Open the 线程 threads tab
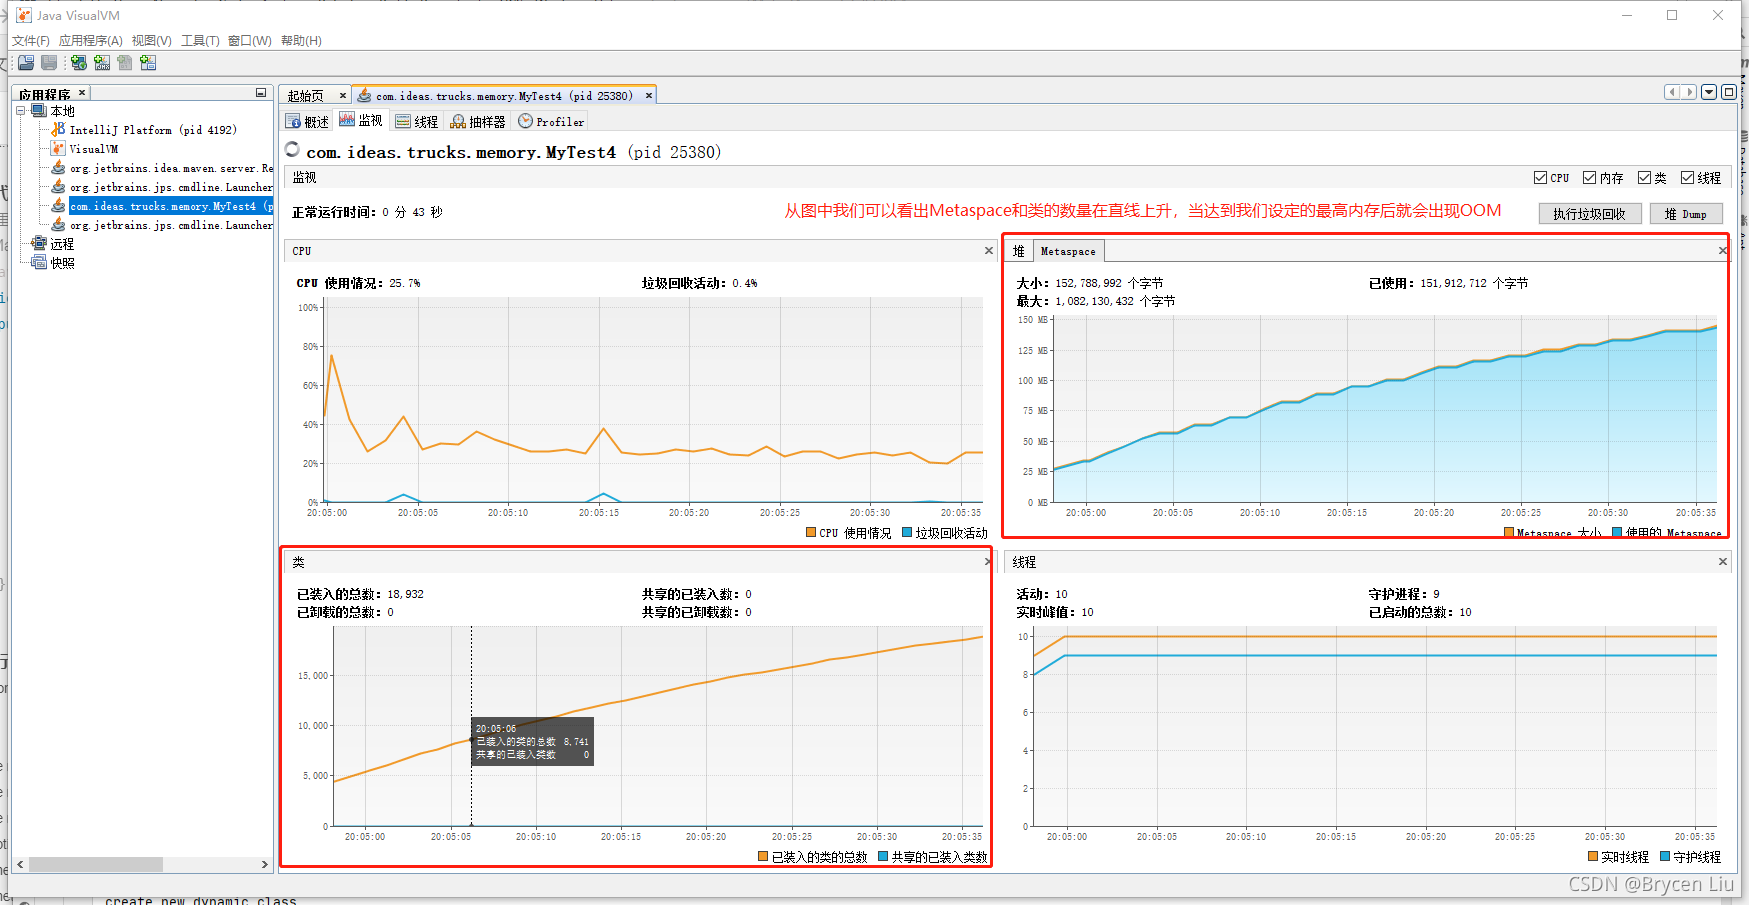The width and height of the screenshot is (1749, 905). click(x=417, y=121)
